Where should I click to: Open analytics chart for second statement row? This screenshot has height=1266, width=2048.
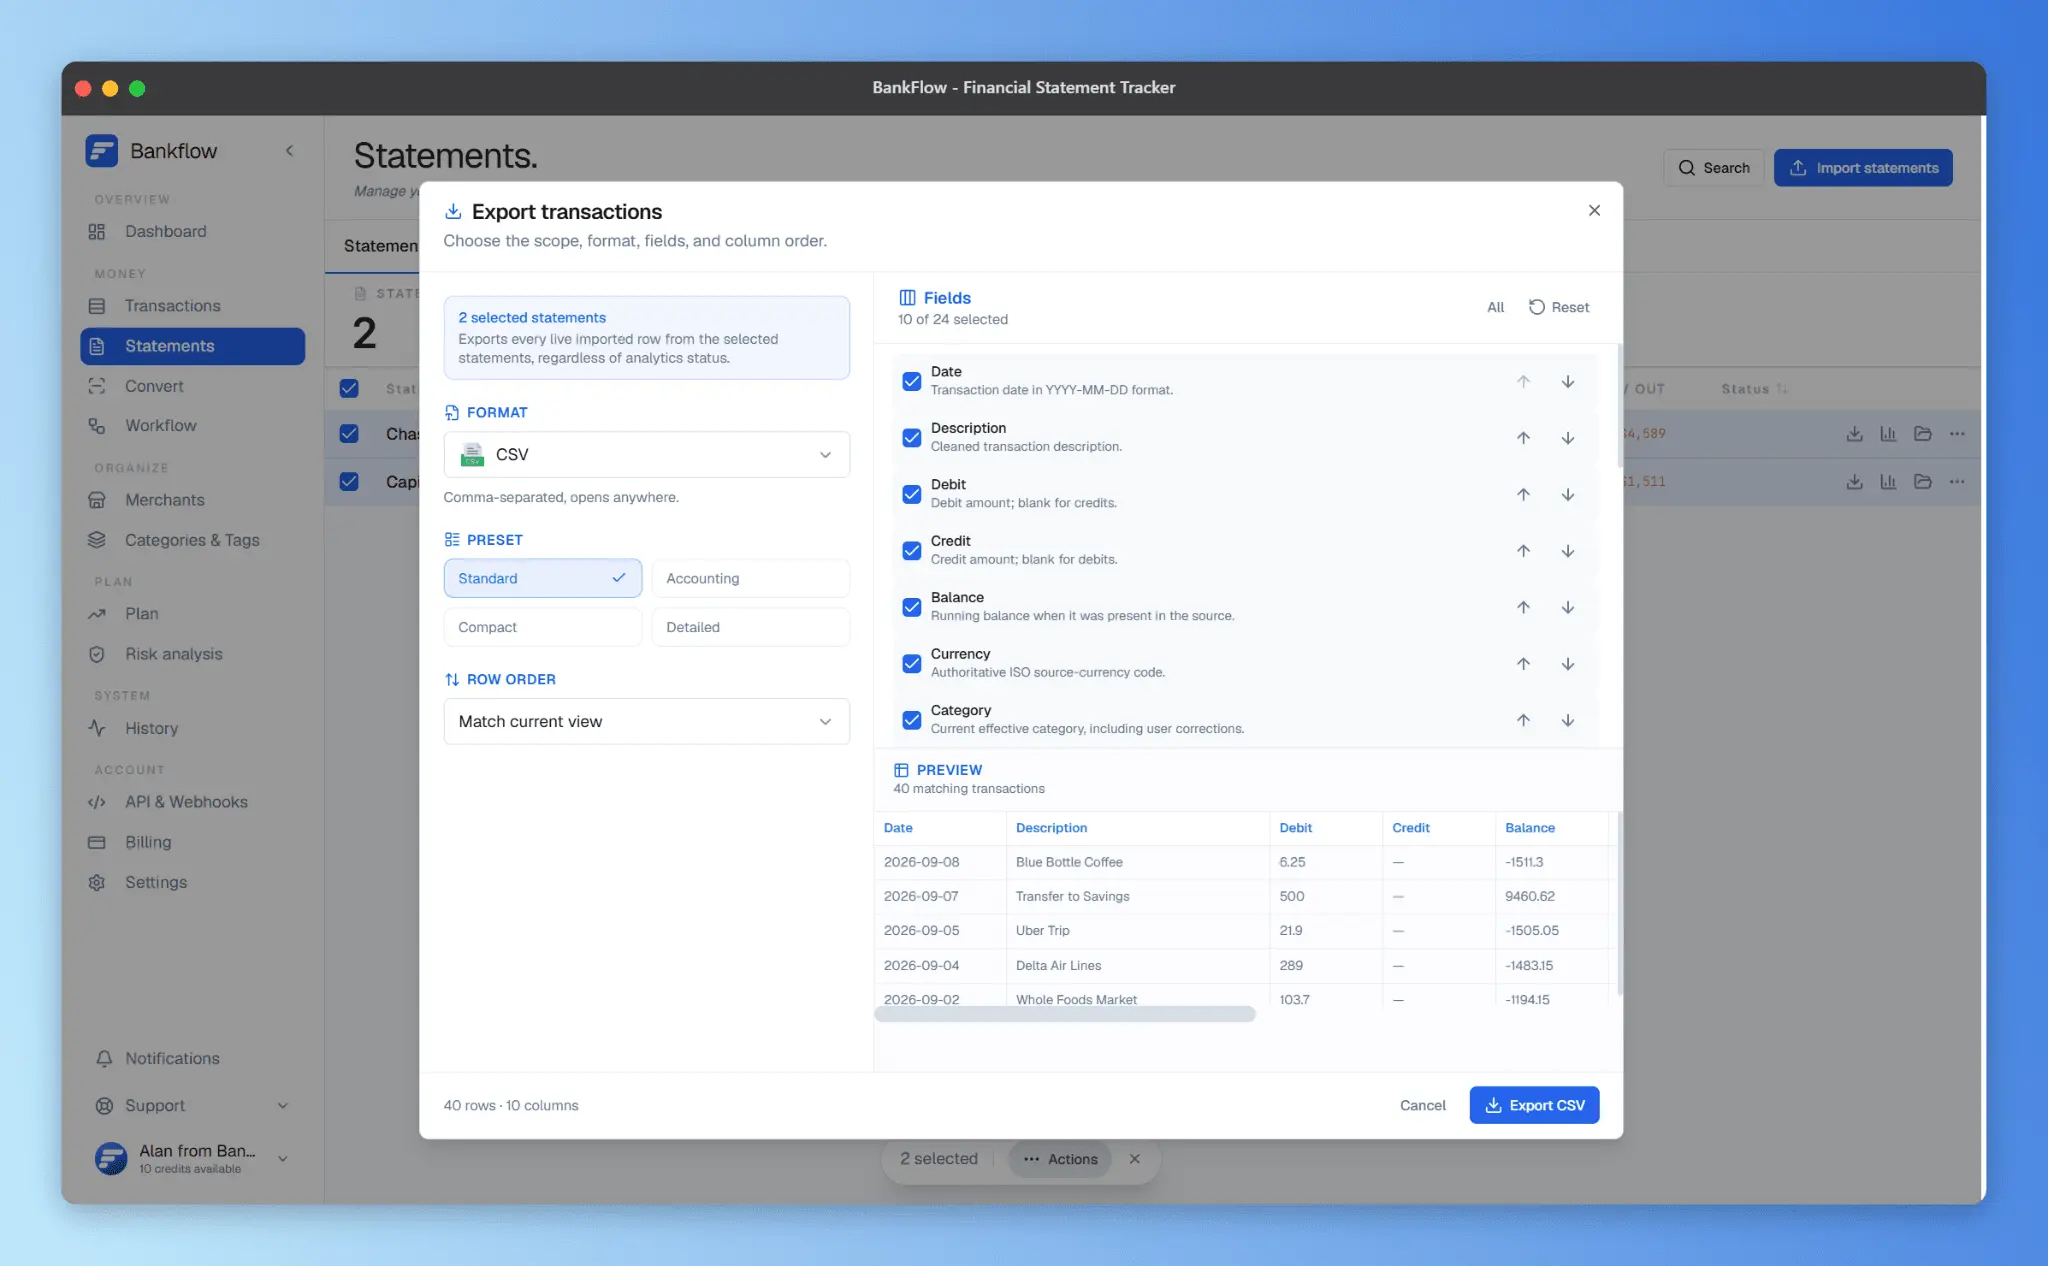point(1888,482)
